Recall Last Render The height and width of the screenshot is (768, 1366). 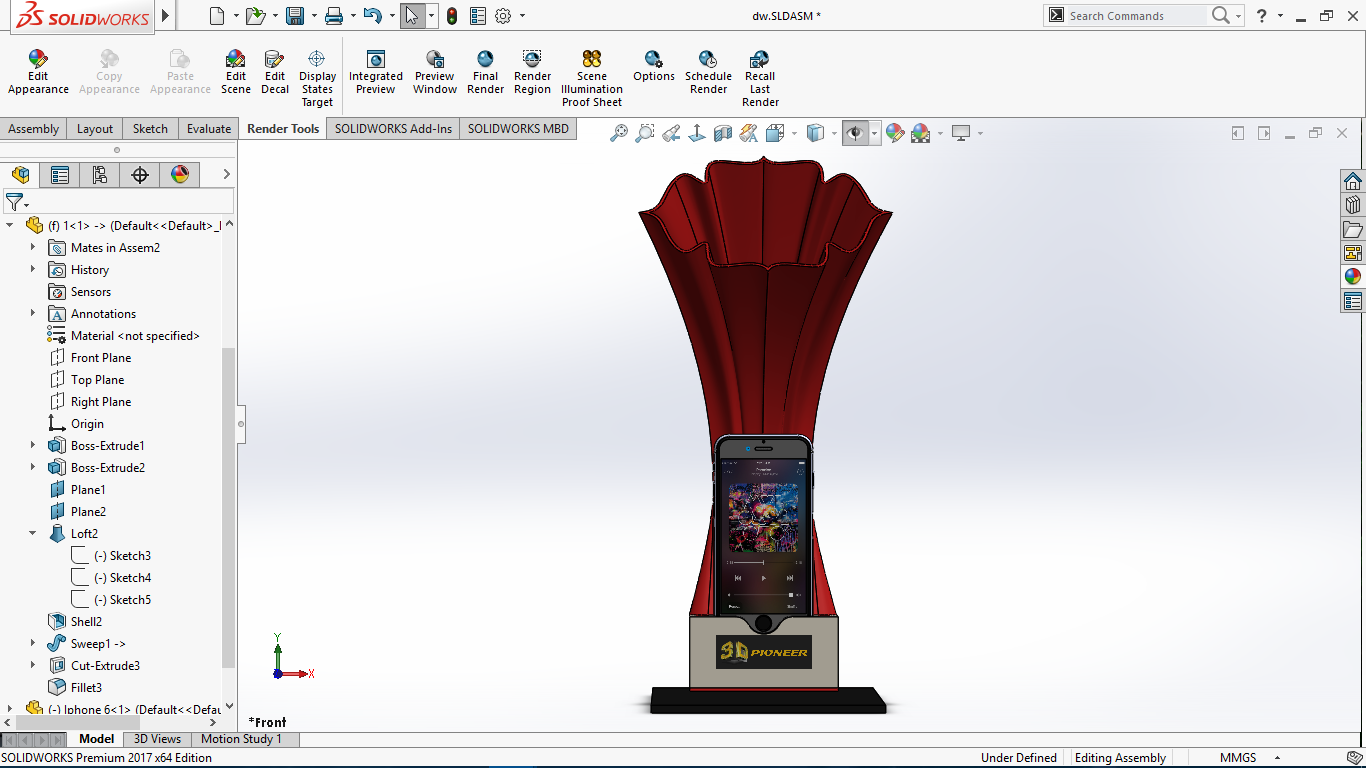coord(760,79)
